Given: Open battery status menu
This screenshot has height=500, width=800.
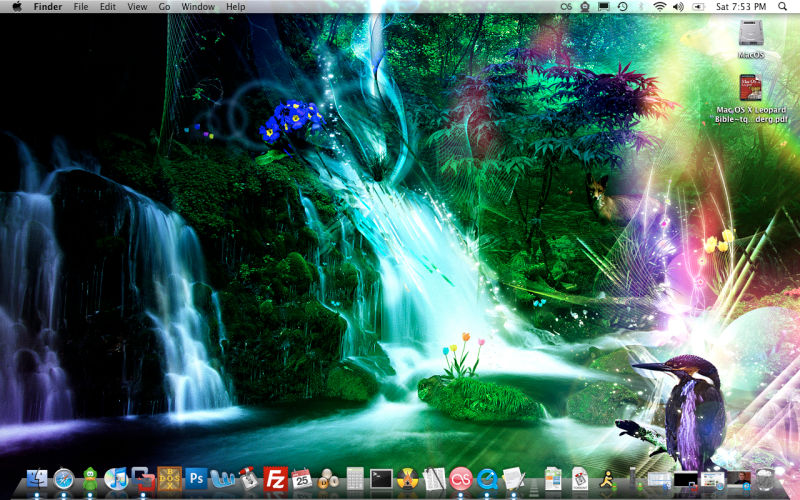Looking at the screenshot, I should click(697, 7).
